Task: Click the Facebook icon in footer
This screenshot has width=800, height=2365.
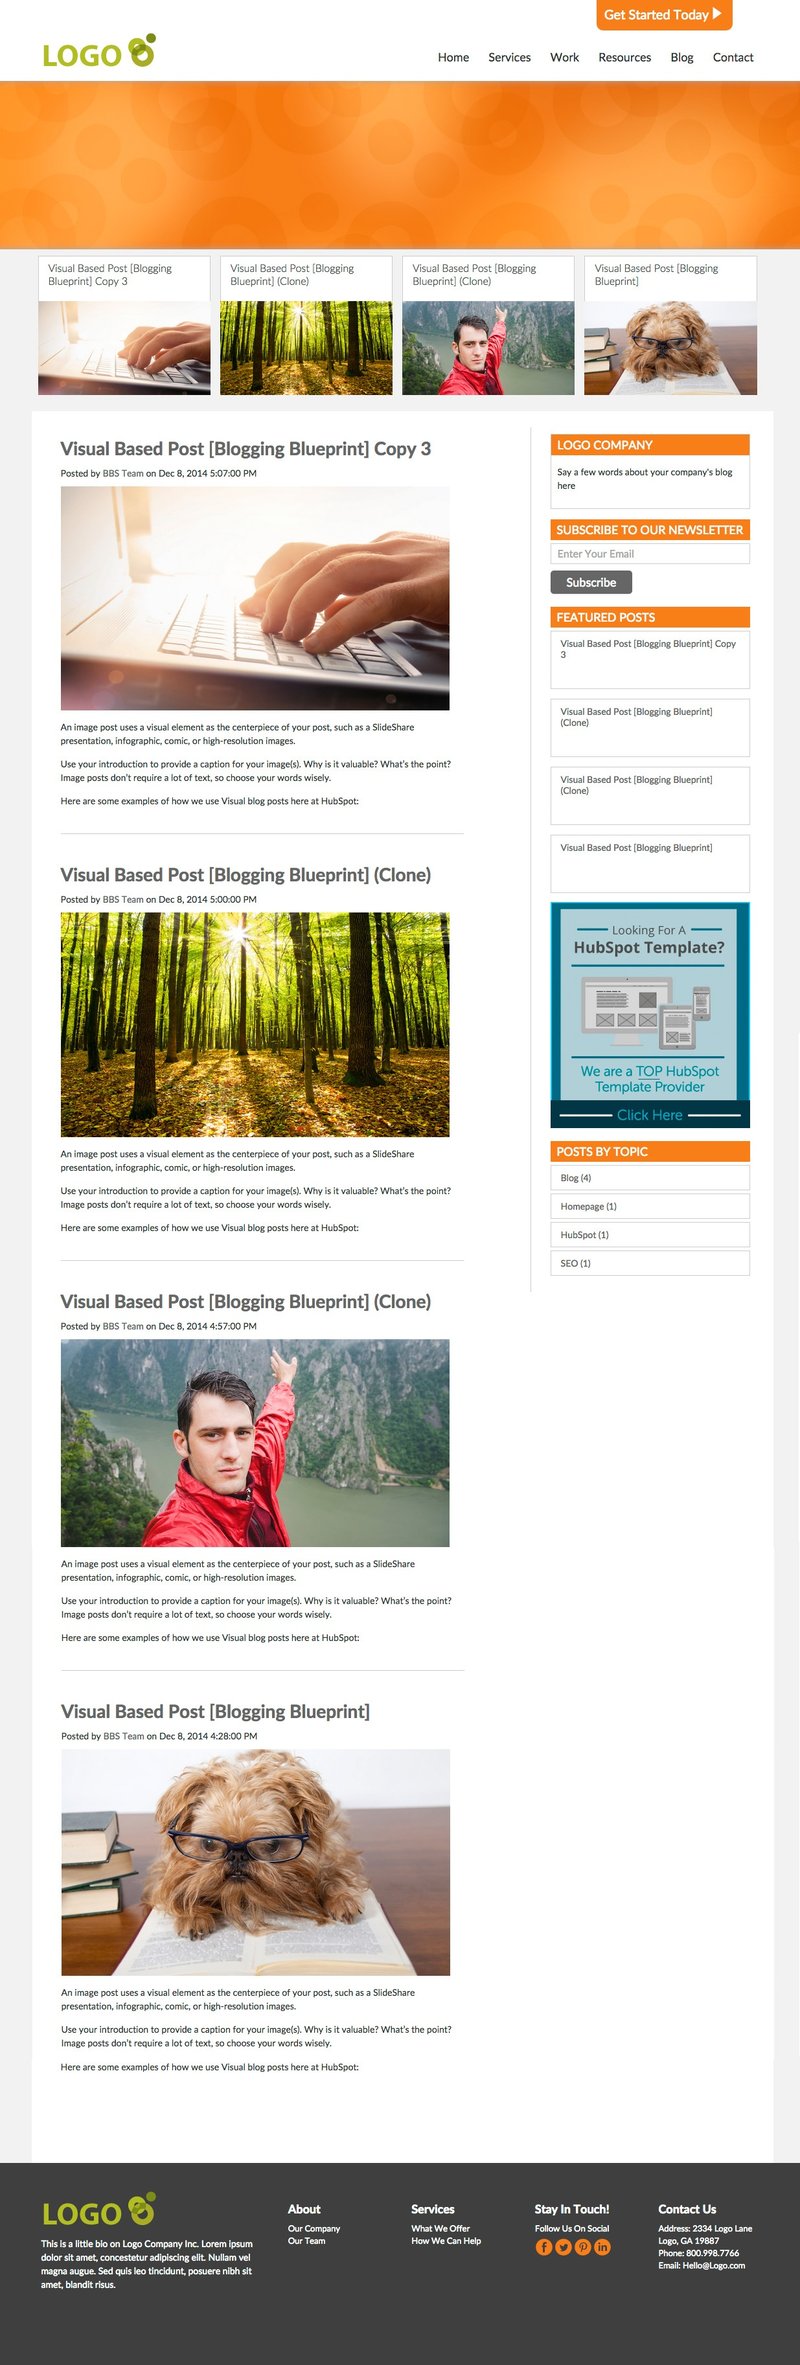Action: point(544,2247)
